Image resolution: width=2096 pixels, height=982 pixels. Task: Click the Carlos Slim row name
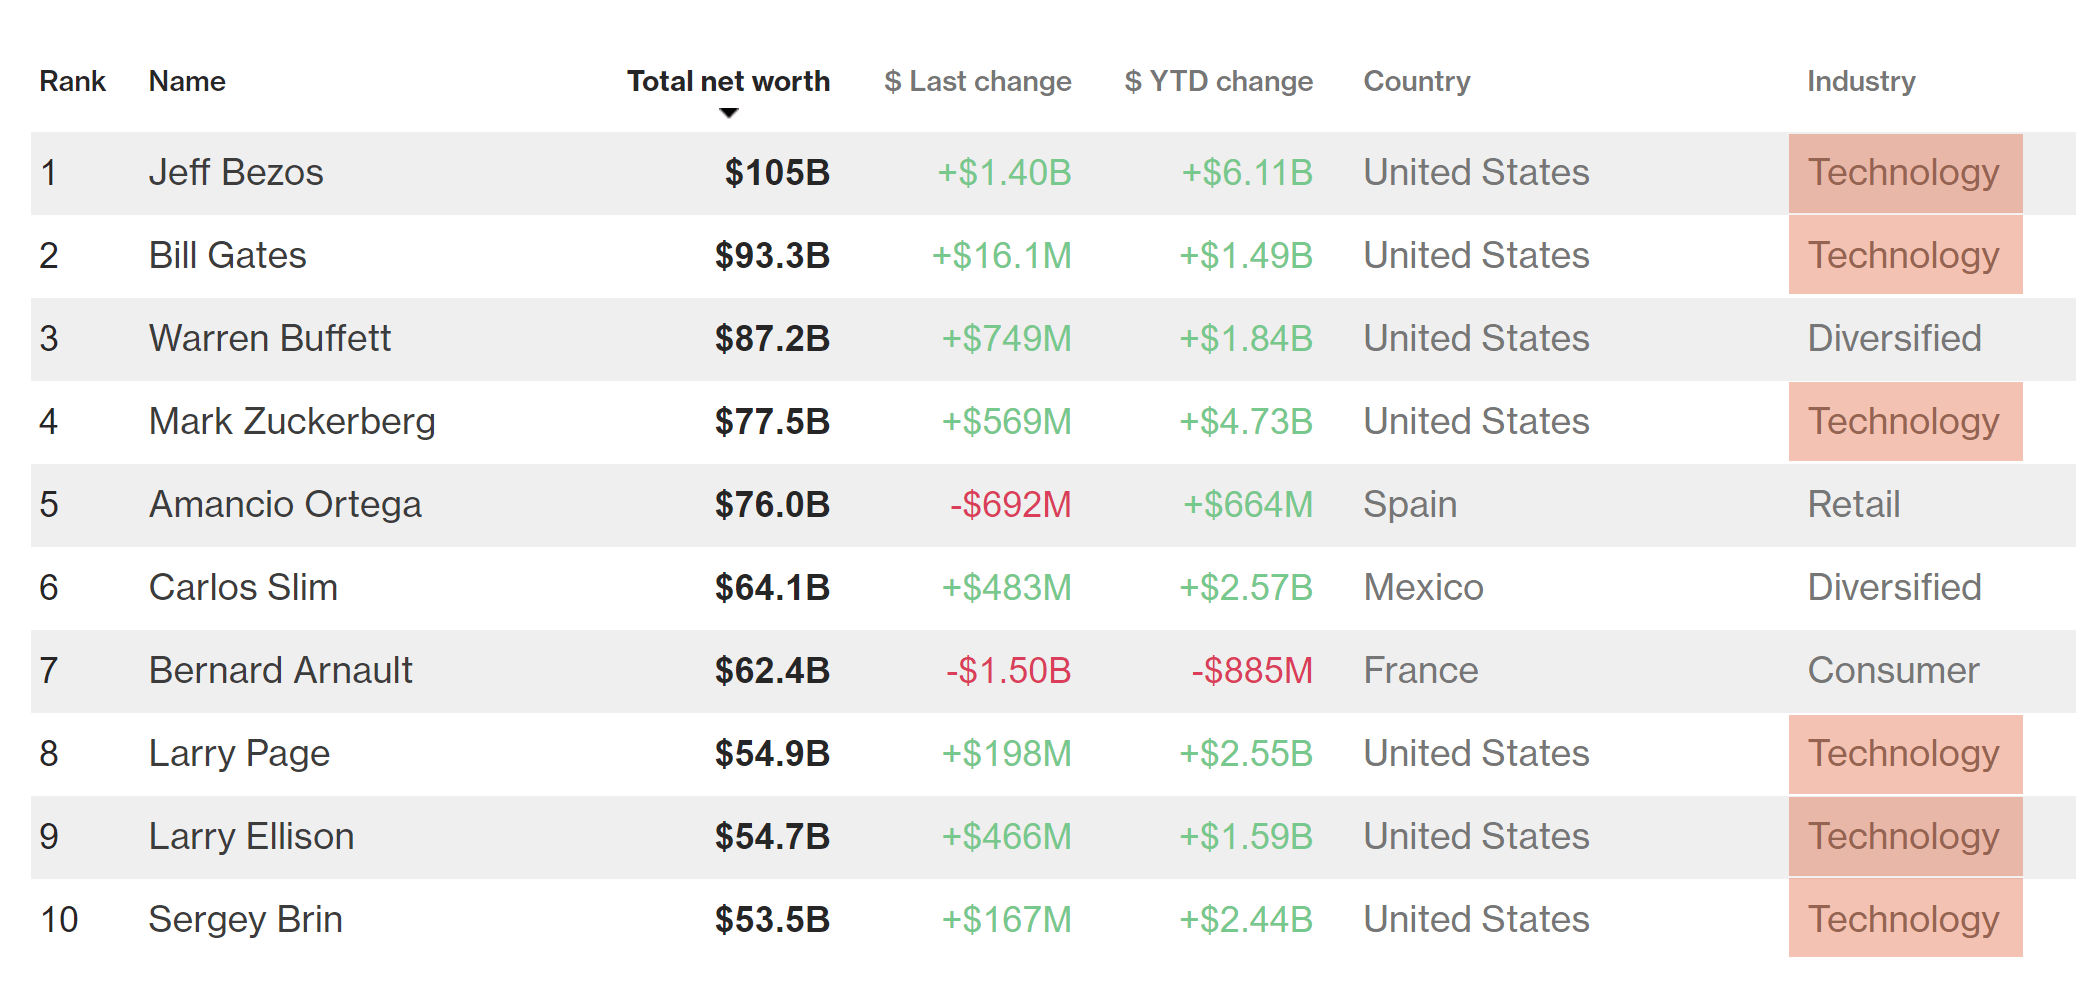point(243,588)
